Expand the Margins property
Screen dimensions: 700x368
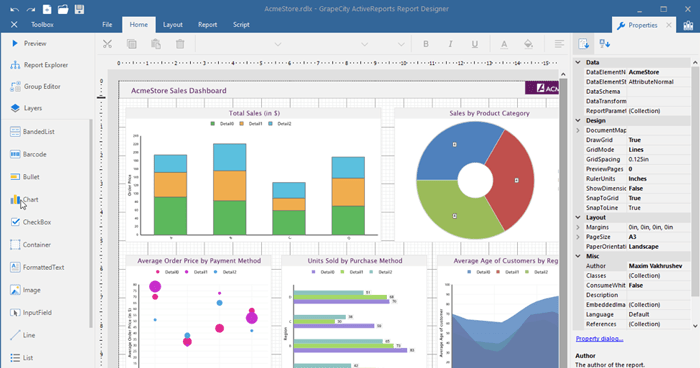578,227
